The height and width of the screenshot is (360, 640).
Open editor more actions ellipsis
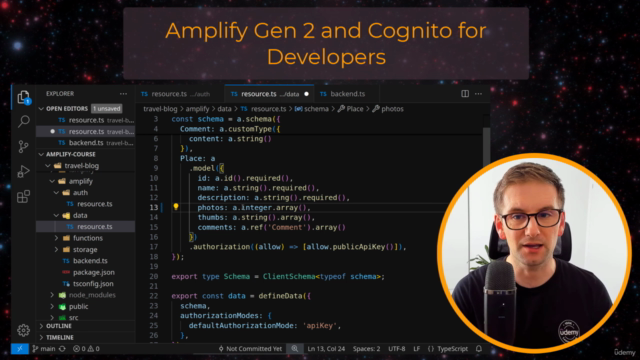[478, 94]
